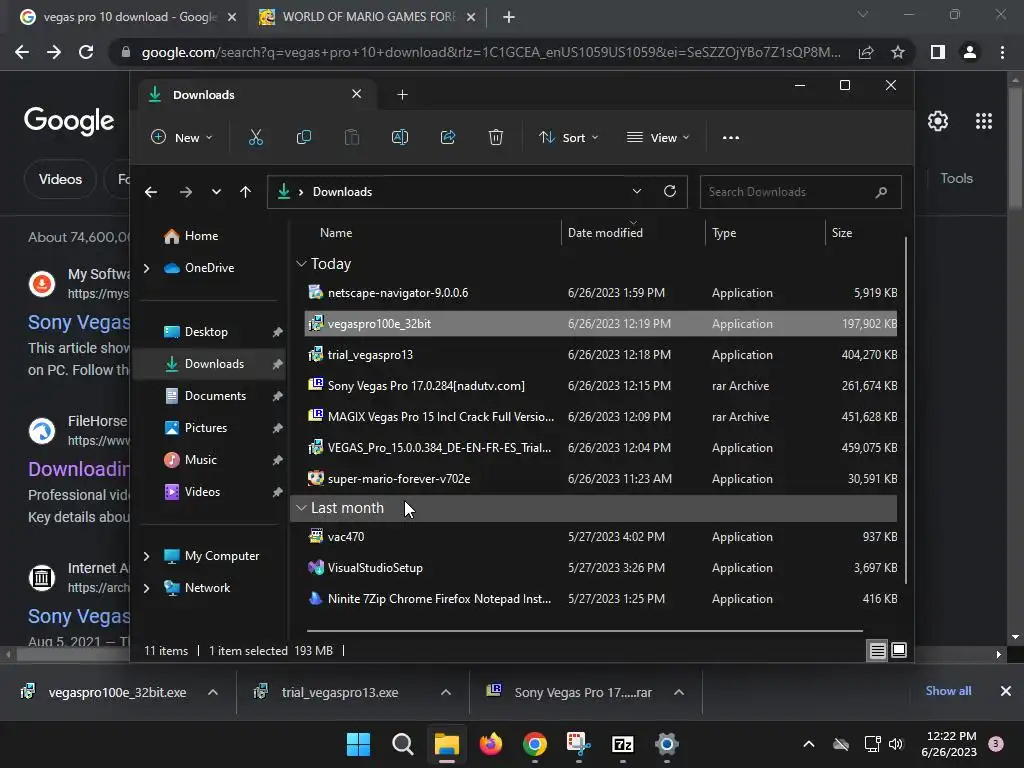
Task: Launch Firefox from the taskbar
Action: [x=491, y=744]
